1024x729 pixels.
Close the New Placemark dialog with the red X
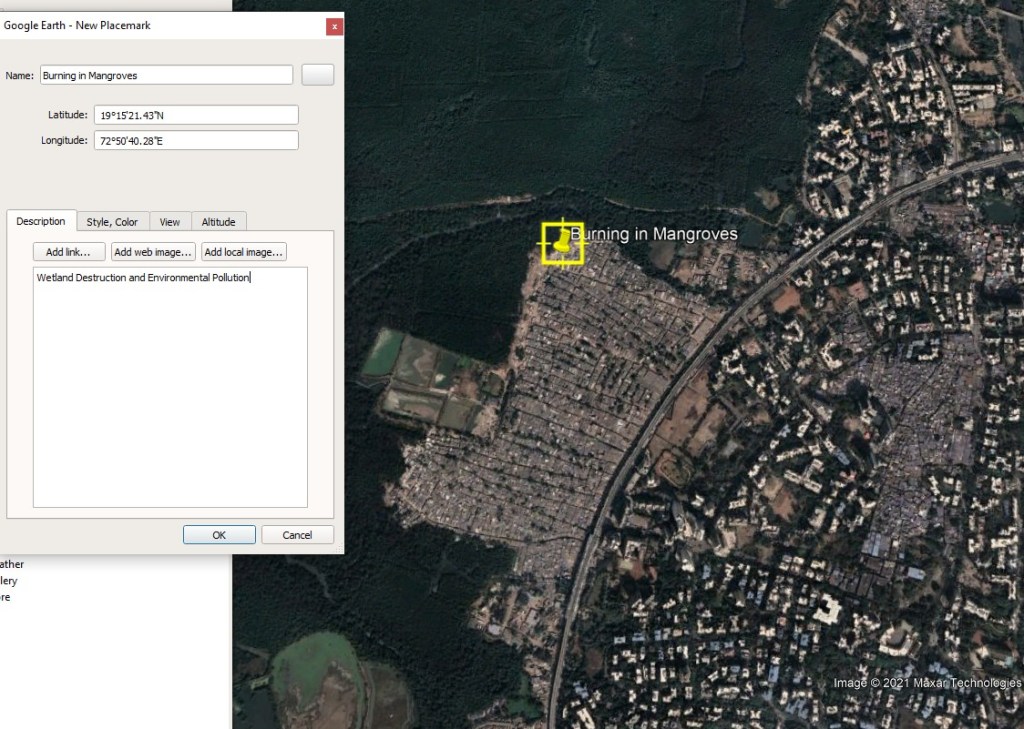pyautogui.click(x=334, y=26)
